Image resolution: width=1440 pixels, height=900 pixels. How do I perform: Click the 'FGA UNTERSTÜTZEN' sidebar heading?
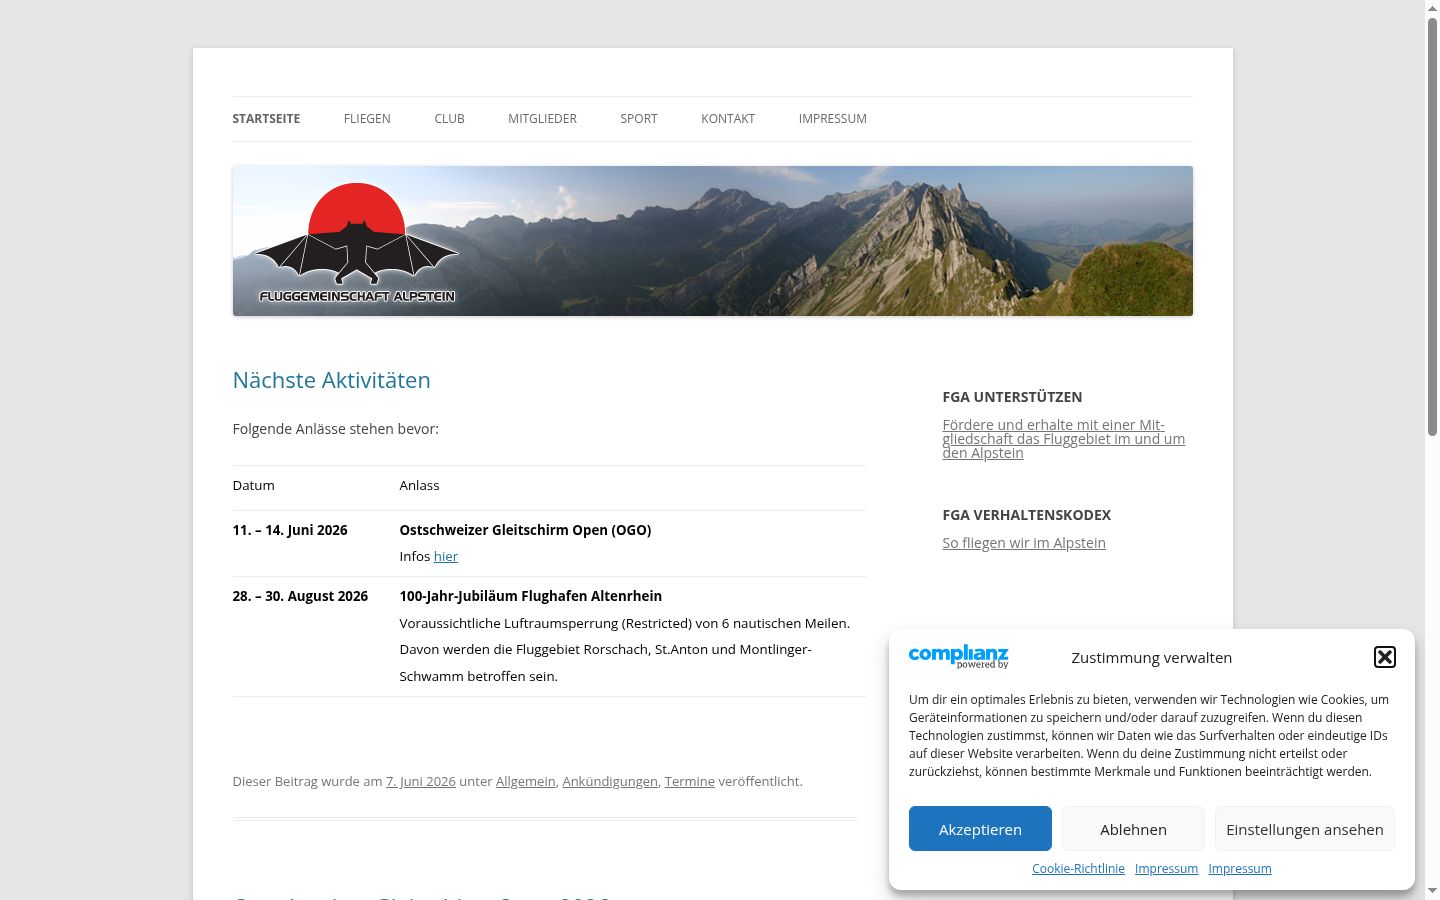pos(1012,397)
